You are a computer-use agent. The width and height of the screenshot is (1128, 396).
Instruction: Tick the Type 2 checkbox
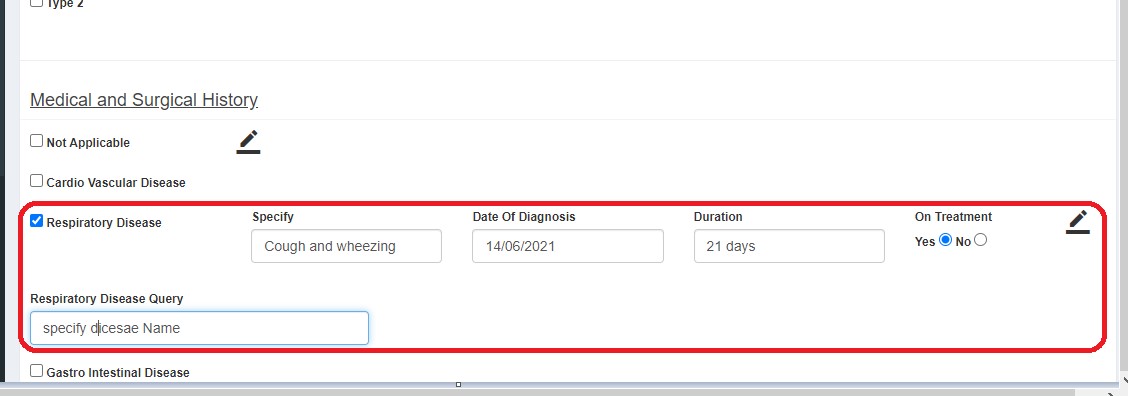pyautogui.click(x=37, y=2)
